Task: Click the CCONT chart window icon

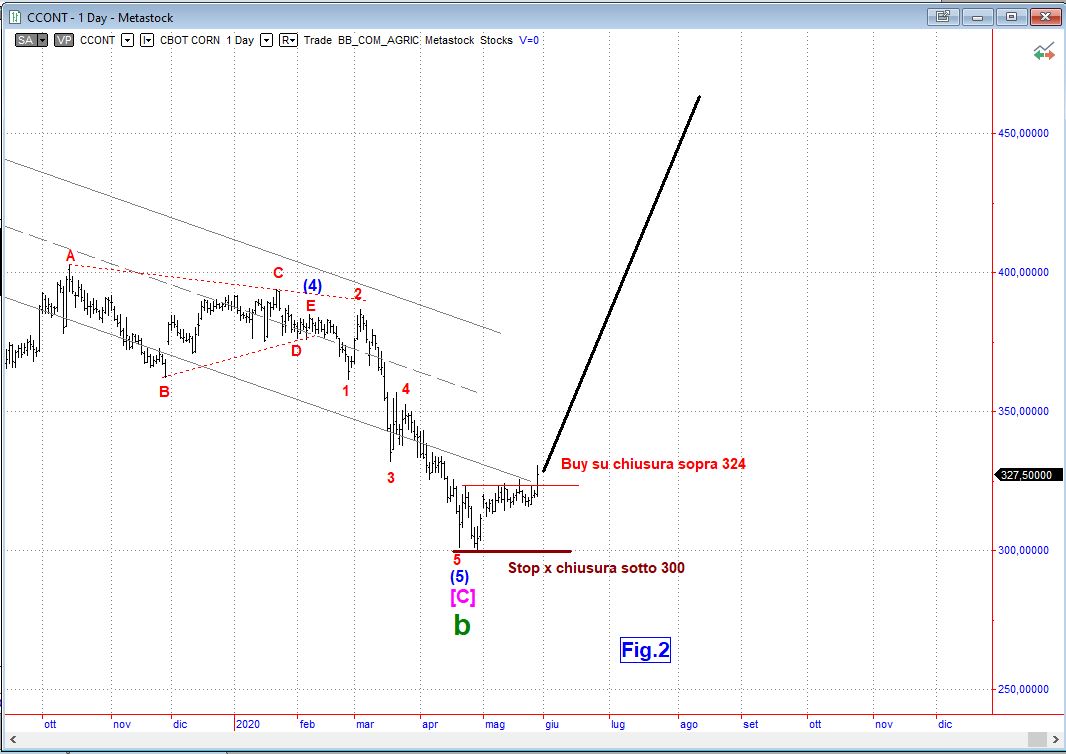Action: (x=15, y=17)
